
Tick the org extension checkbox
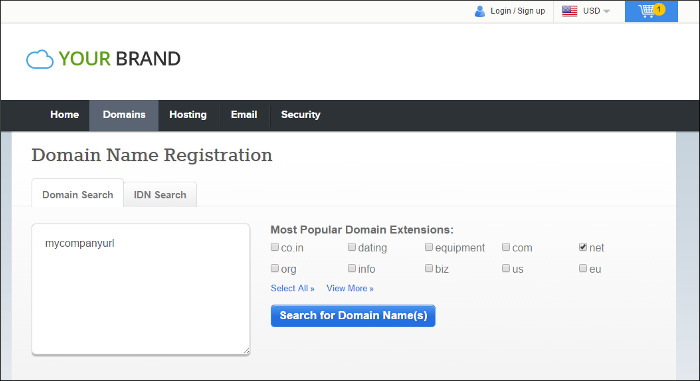point(275,268)
